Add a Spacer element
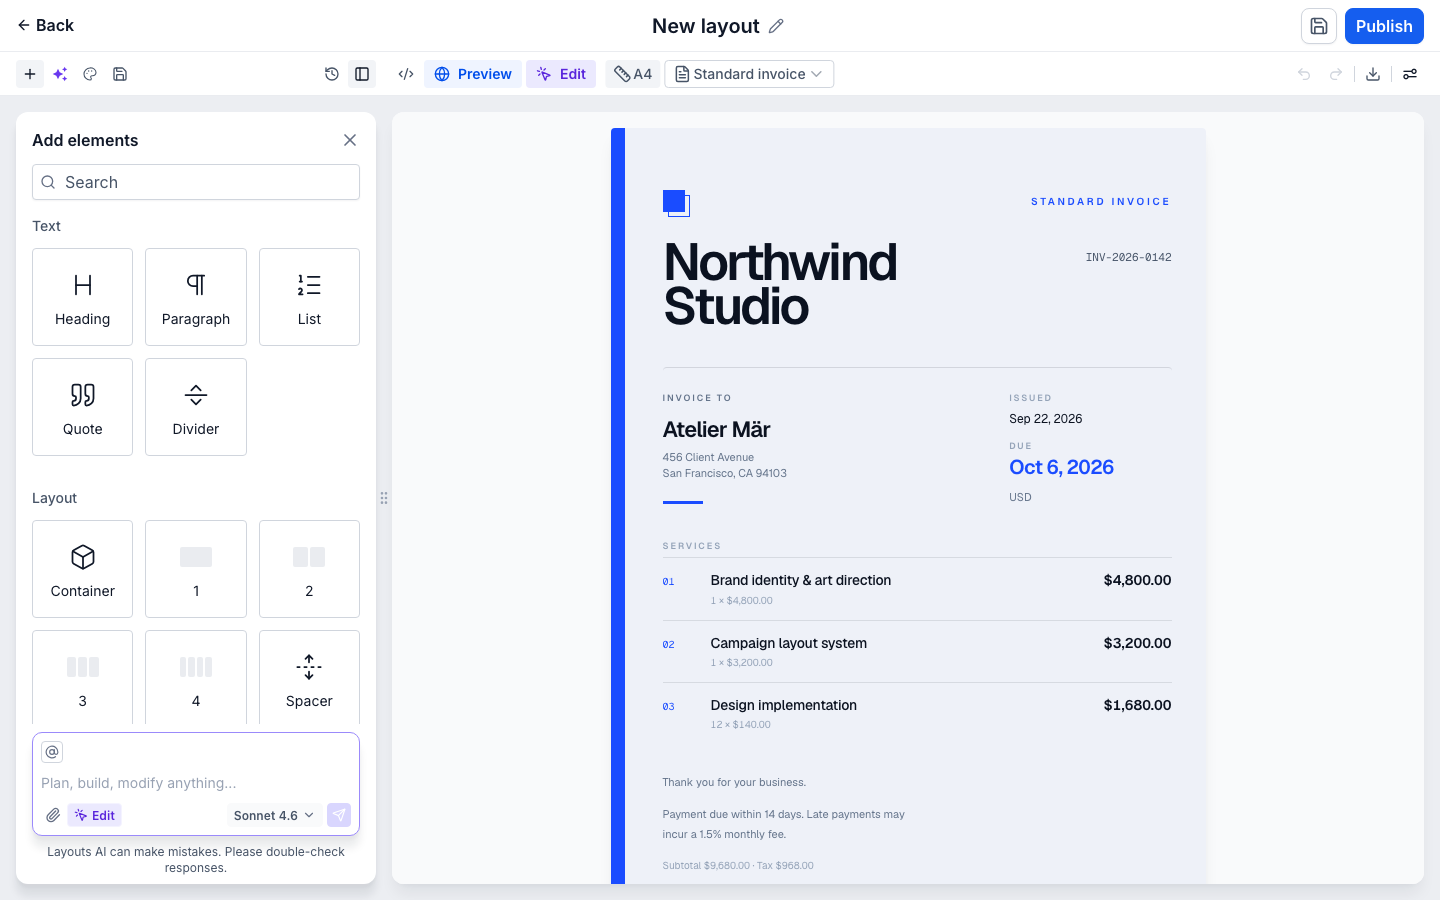The image size is (1440, 900). pos(309,677)
